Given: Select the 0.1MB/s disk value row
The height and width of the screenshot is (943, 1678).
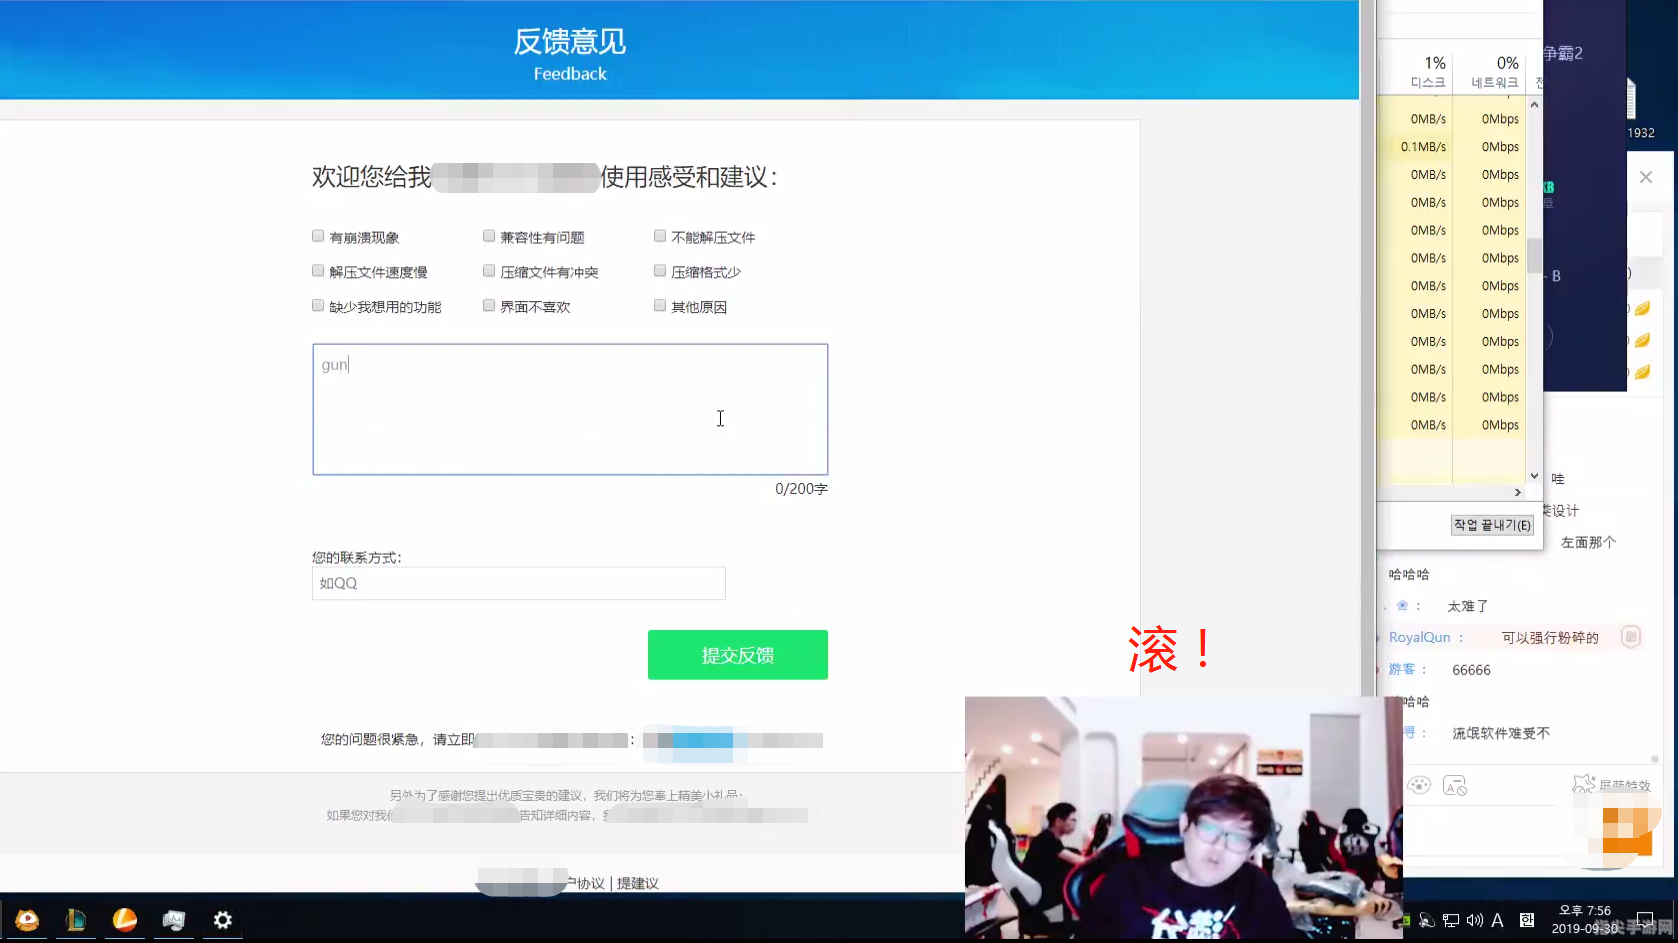Looking at the screenshot, I should click(x=1423, y=147).
